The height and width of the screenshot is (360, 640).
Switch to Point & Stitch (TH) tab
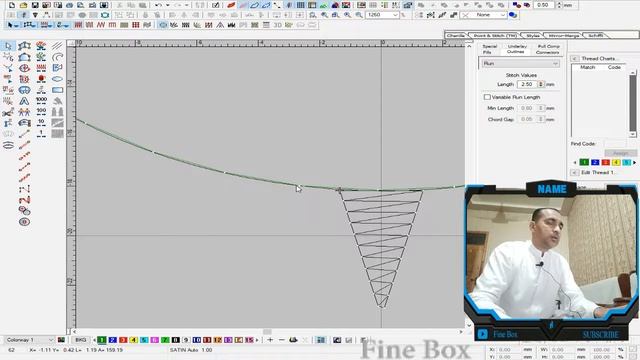point(495,36)
